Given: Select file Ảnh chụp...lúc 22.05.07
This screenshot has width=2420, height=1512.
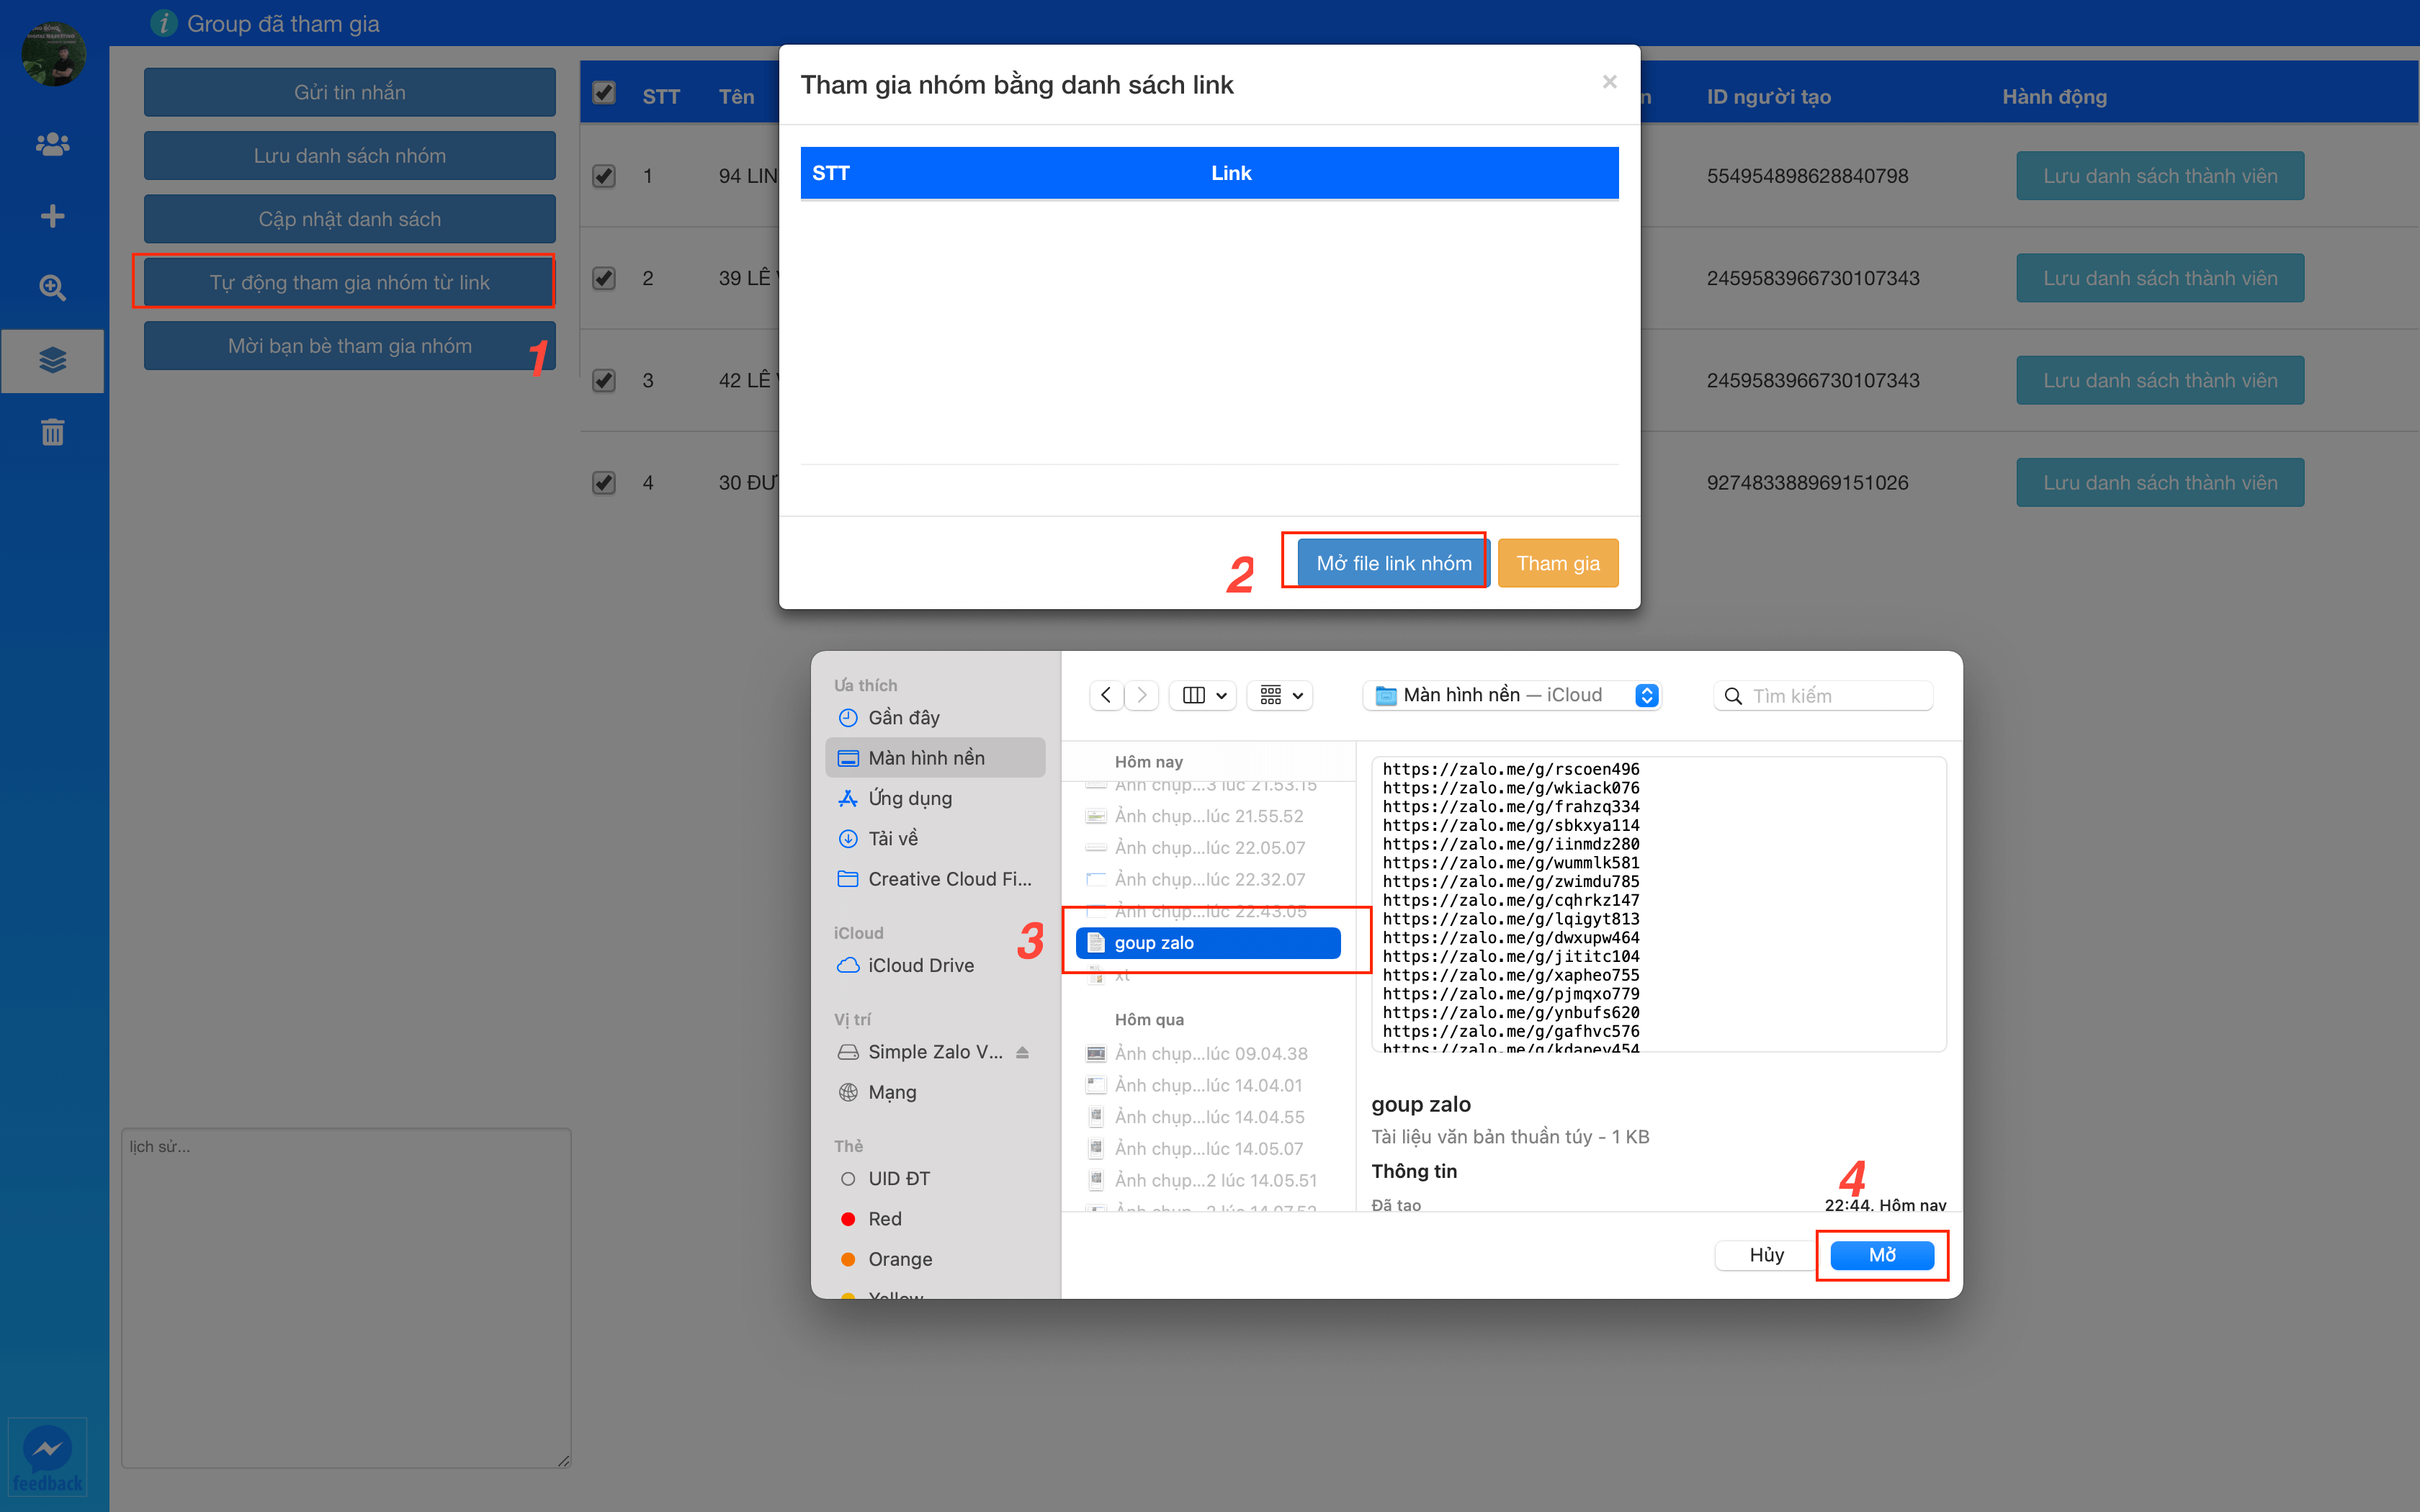Looking at the screenshot, I should coord(1208,848).
